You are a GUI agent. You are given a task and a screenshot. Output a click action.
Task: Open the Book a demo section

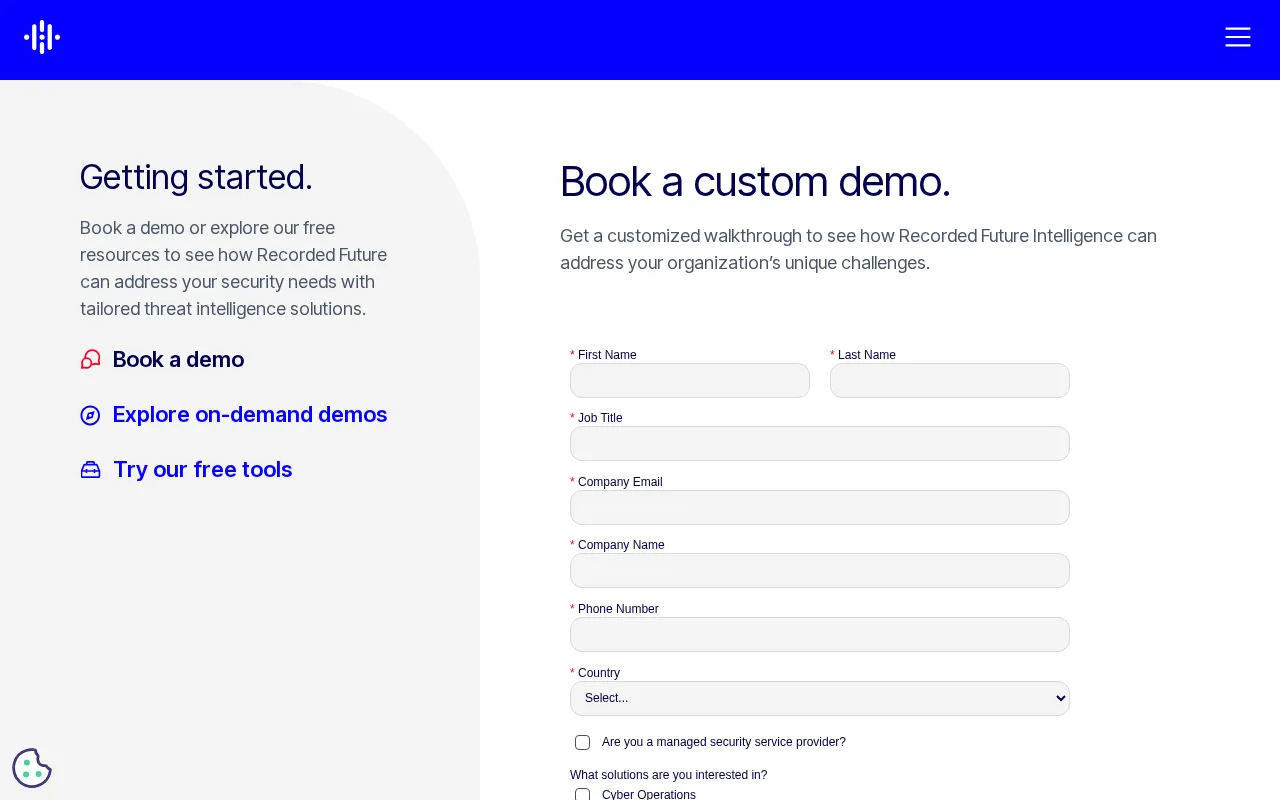[178, 359]
